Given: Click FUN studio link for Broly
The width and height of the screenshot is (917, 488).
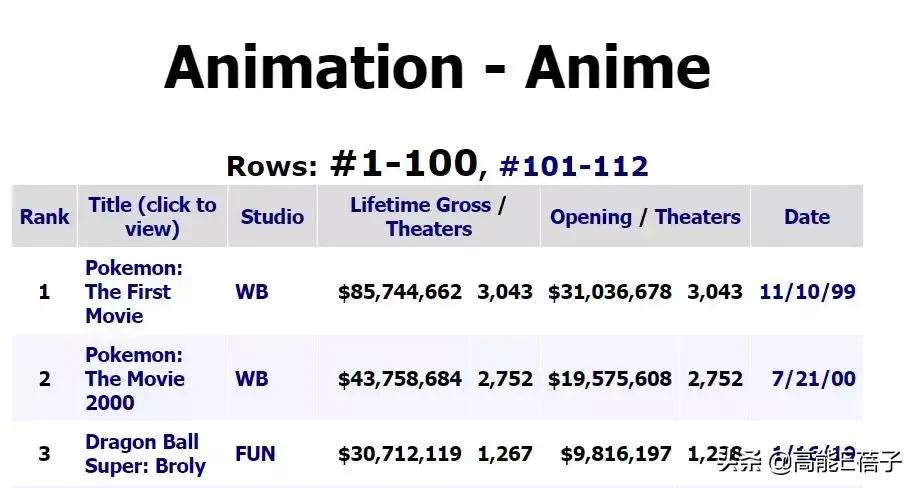Looking at the screenshot, I should 255,454.
